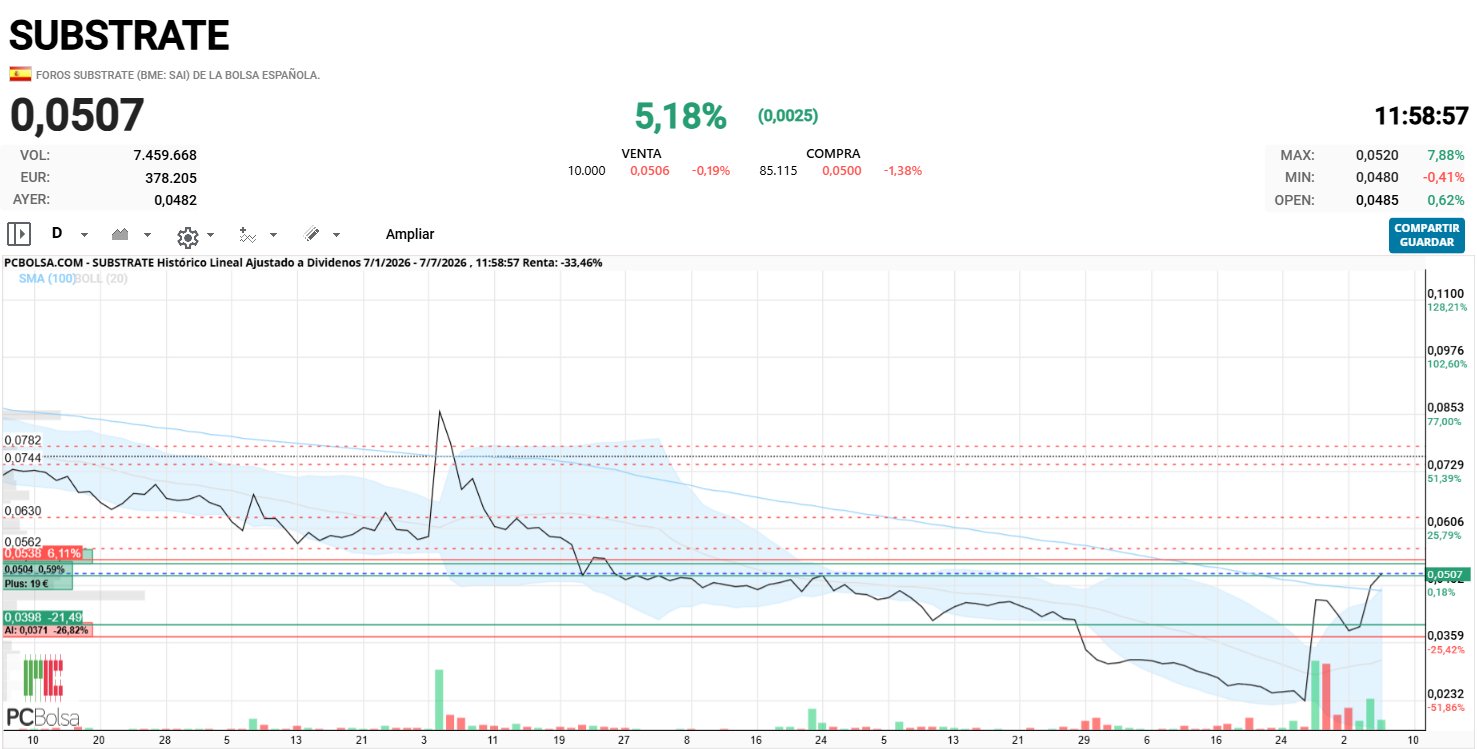Click the -1,38% COMPRA percentage
The width and height of the screenshot is (1477, 749).
coord(903,171)
